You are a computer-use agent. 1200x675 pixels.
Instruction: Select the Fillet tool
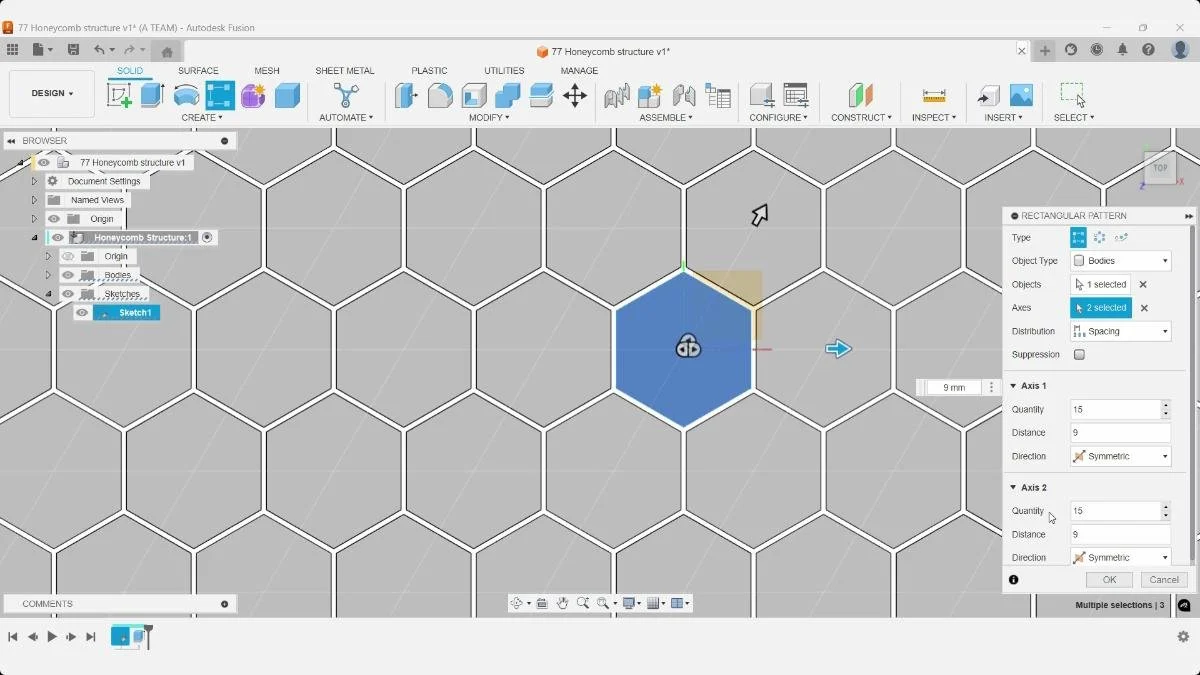440,95
